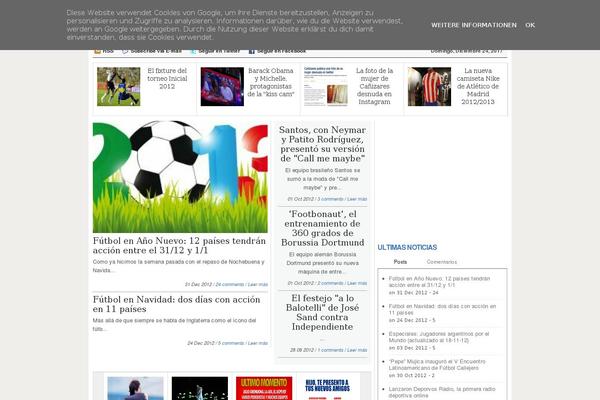
Task: Click the ULTIMAS NOTICIAS heading
Action: (407, 248)
